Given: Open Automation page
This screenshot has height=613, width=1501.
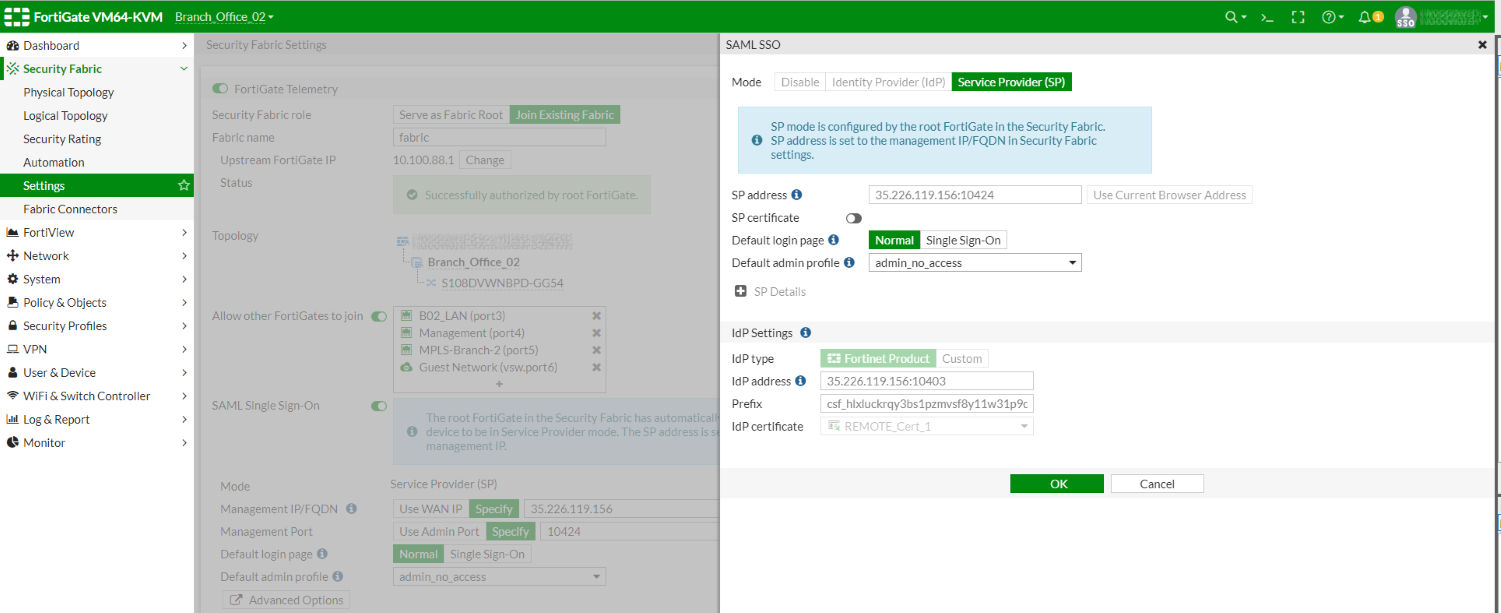Looking at the screenshot, I should click(54, 162).
